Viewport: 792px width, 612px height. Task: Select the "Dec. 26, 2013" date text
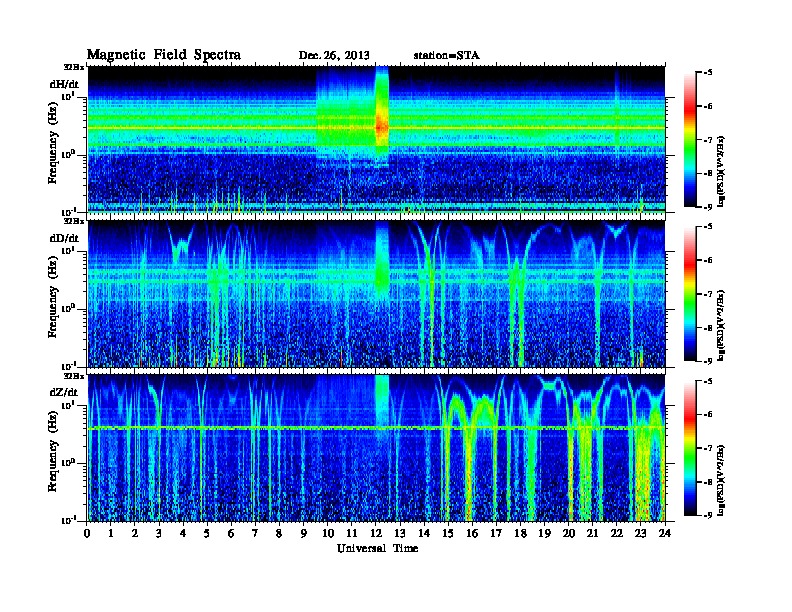pos(334,56)
